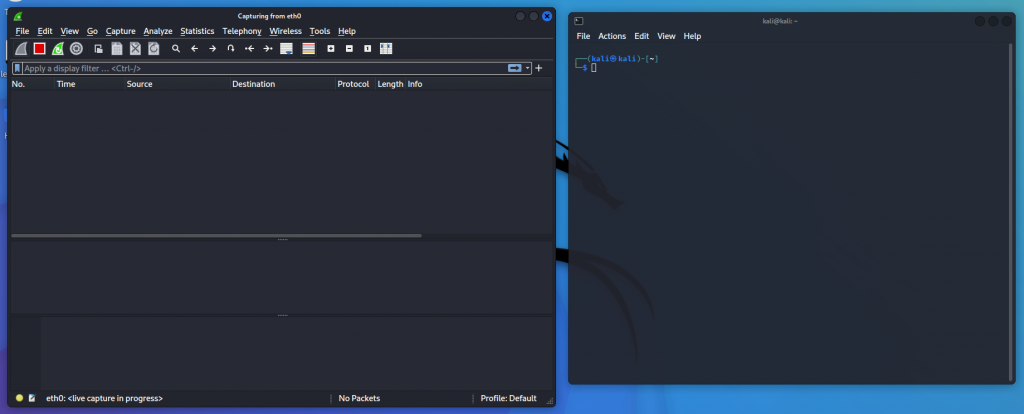Stop the running capture with red square
The height and width of the screenshot is (414, 1024).
pos(40,48)
